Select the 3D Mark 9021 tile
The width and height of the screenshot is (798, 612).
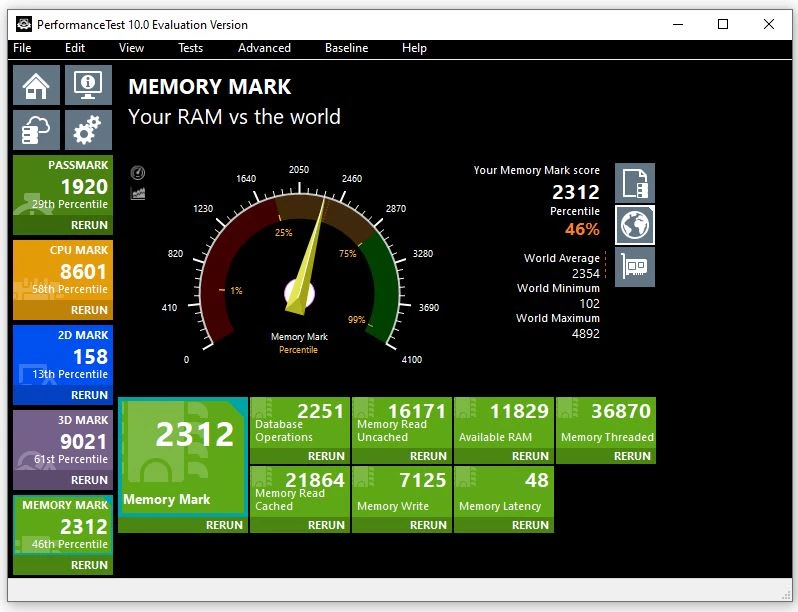click(x=63, y=442)
